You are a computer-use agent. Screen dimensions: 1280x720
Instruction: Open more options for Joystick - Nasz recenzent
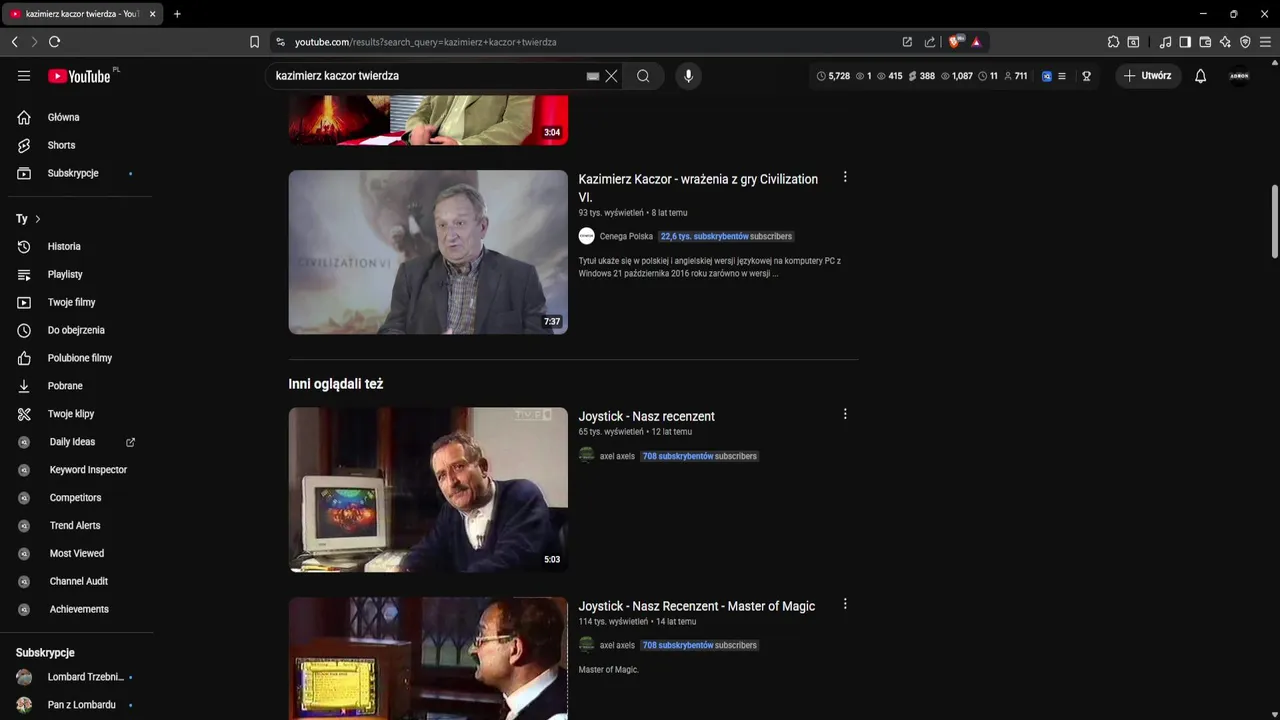tap(845, 414)
